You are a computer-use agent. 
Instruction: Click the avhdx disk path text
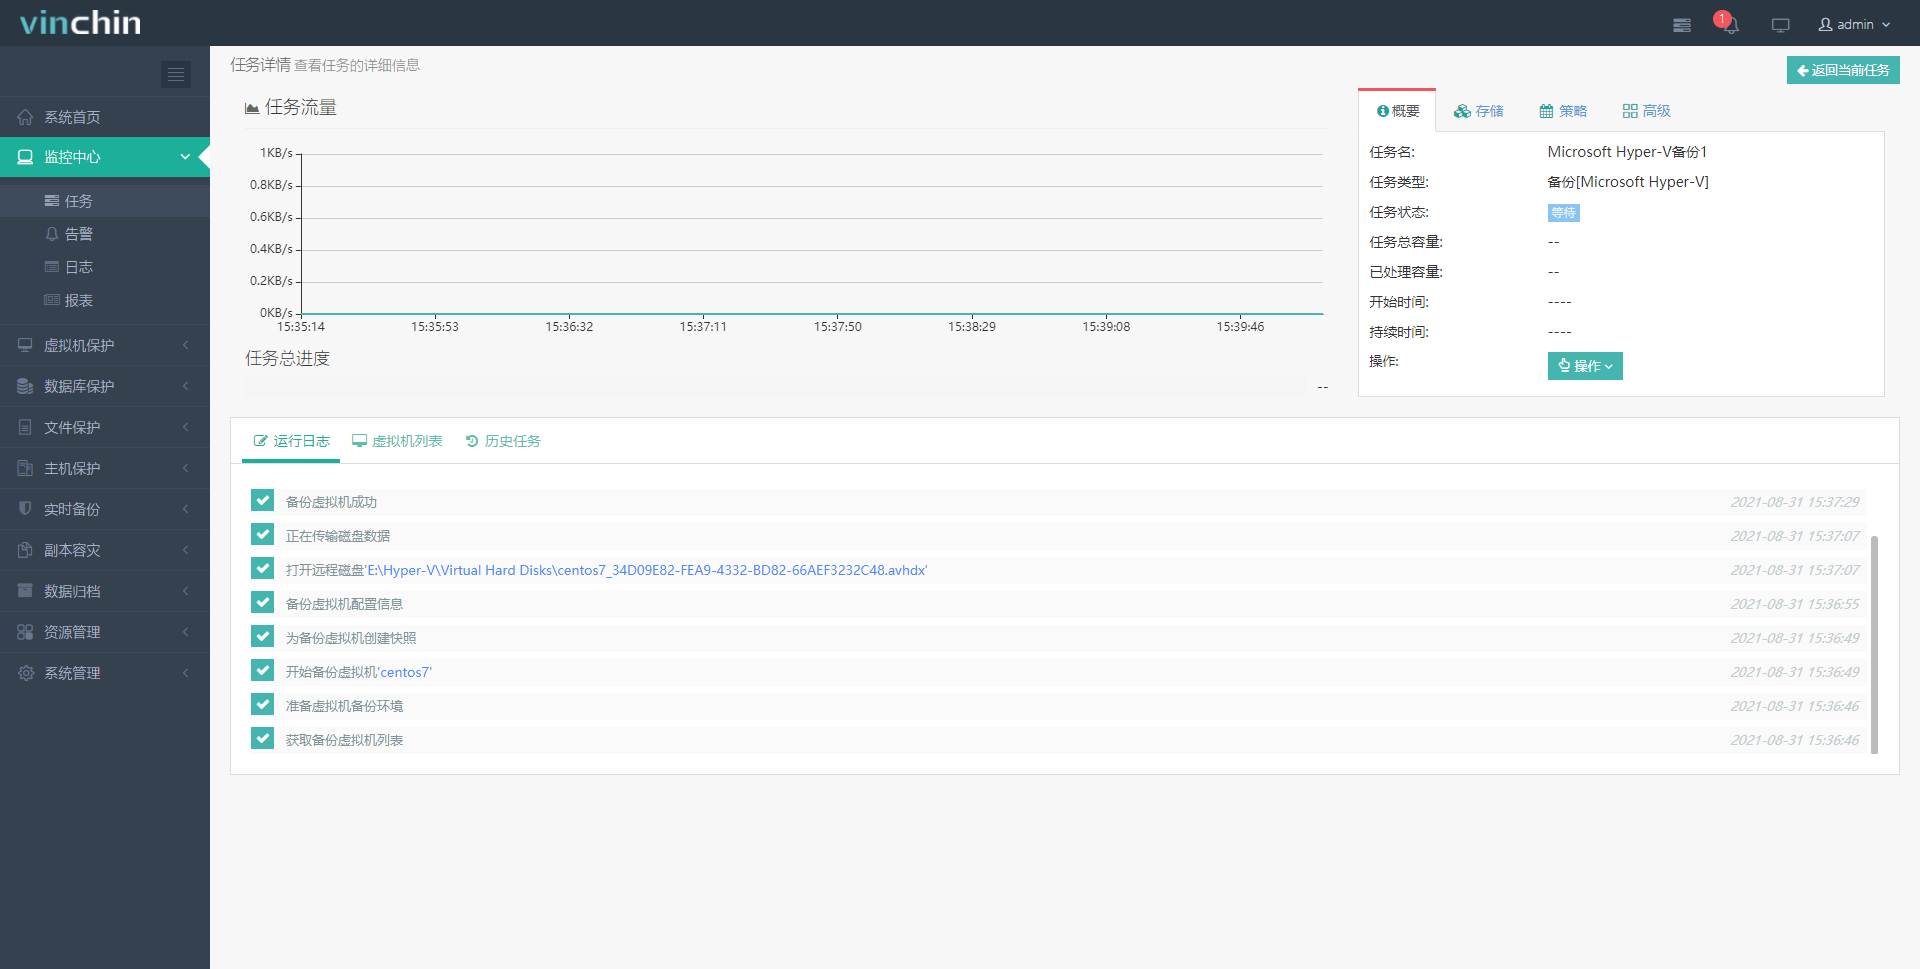coord(647,570)
